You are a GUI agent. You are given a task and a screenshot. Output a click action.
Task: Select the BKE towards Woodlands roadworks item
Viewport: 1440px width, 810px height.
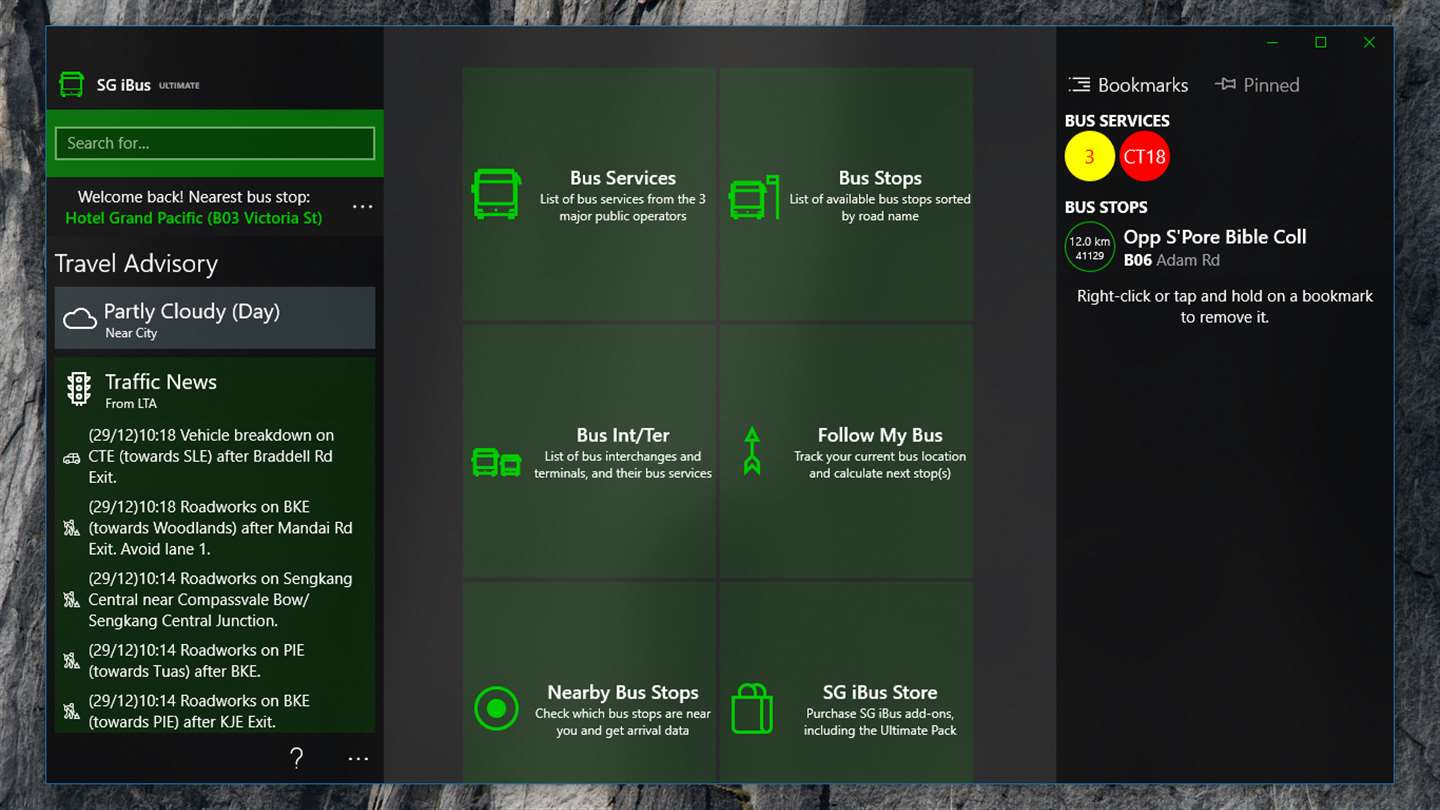tap(215, 528)
